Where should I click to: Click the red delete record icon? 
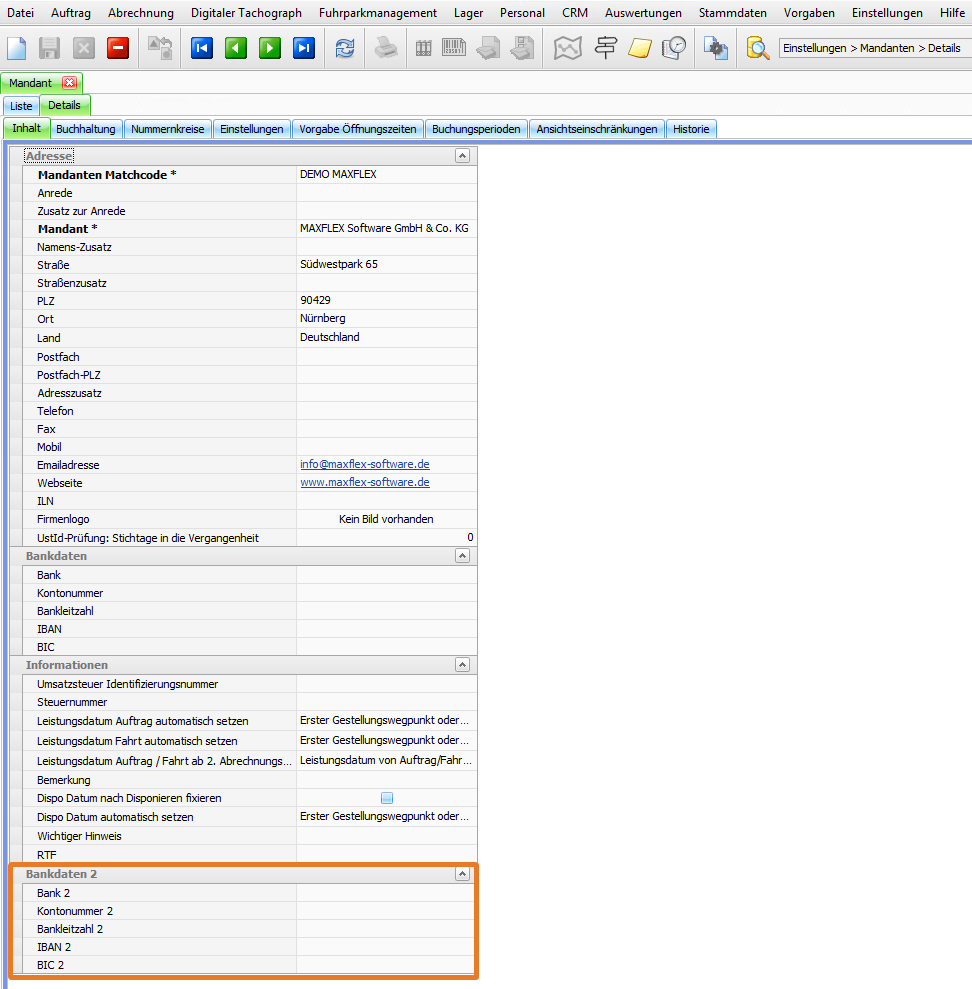(118, 48)
